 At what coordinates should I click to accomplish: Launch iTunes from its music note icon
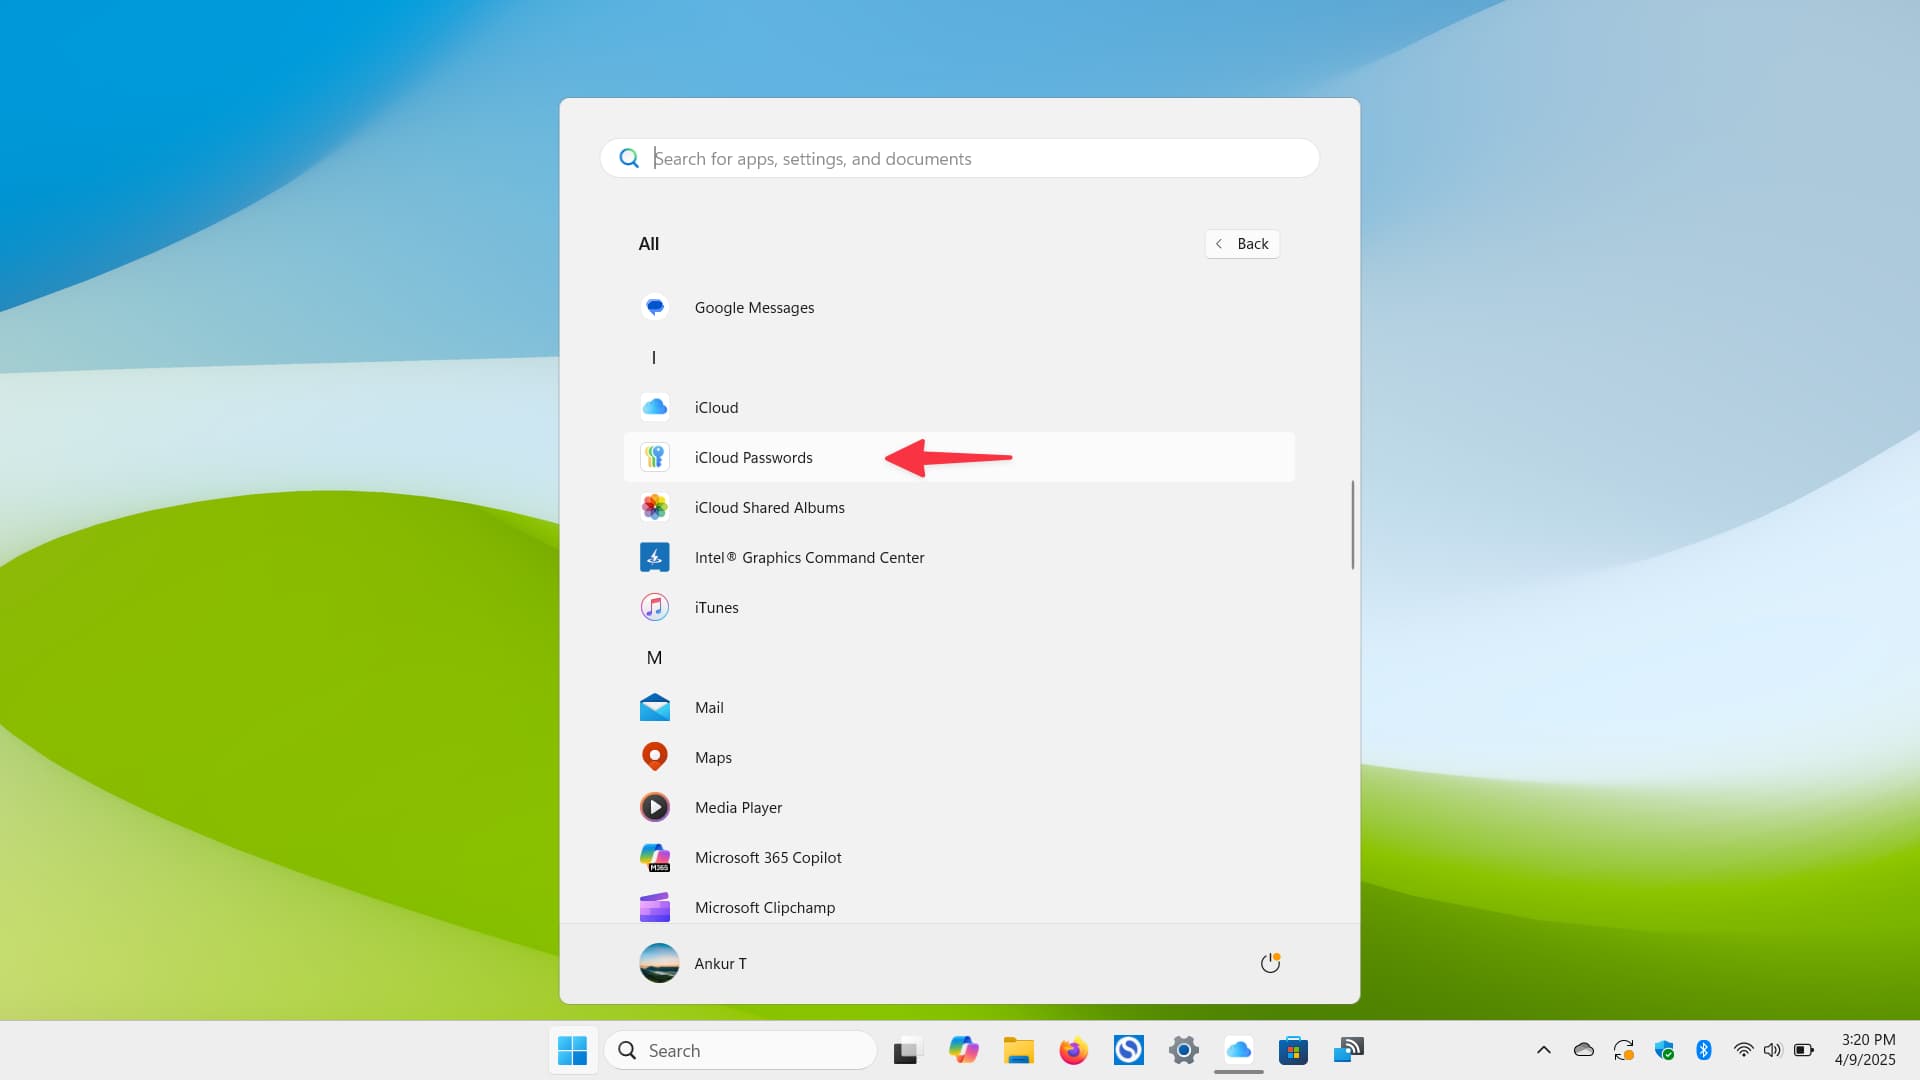coord(654,607)
